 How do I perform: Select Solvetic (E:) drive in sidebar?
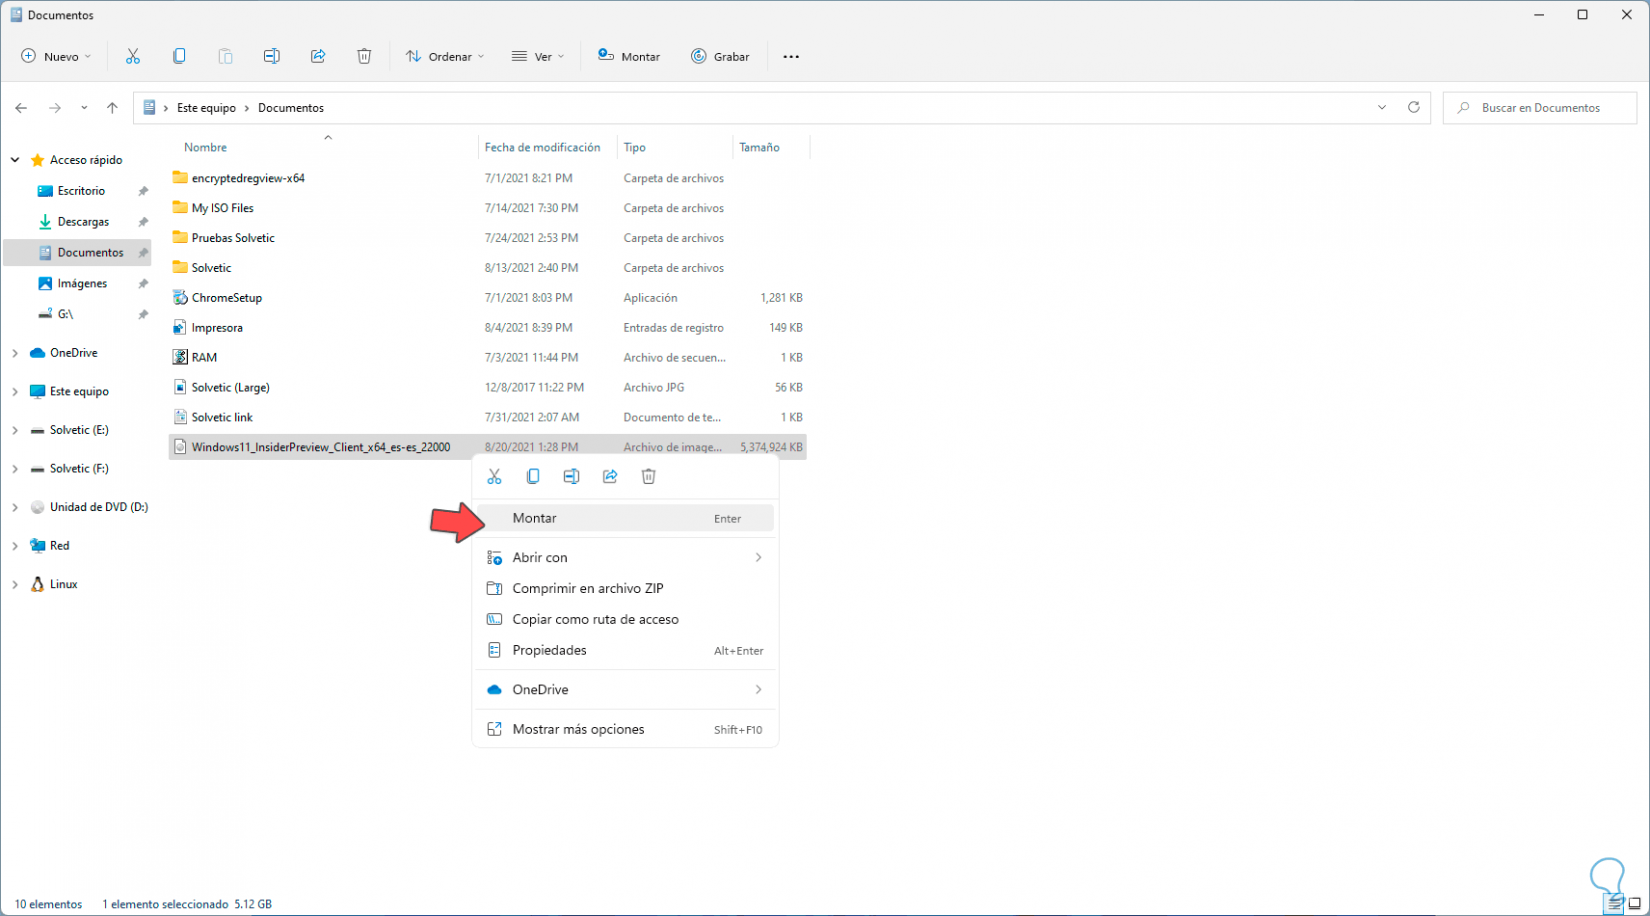(x=79, y=430)
